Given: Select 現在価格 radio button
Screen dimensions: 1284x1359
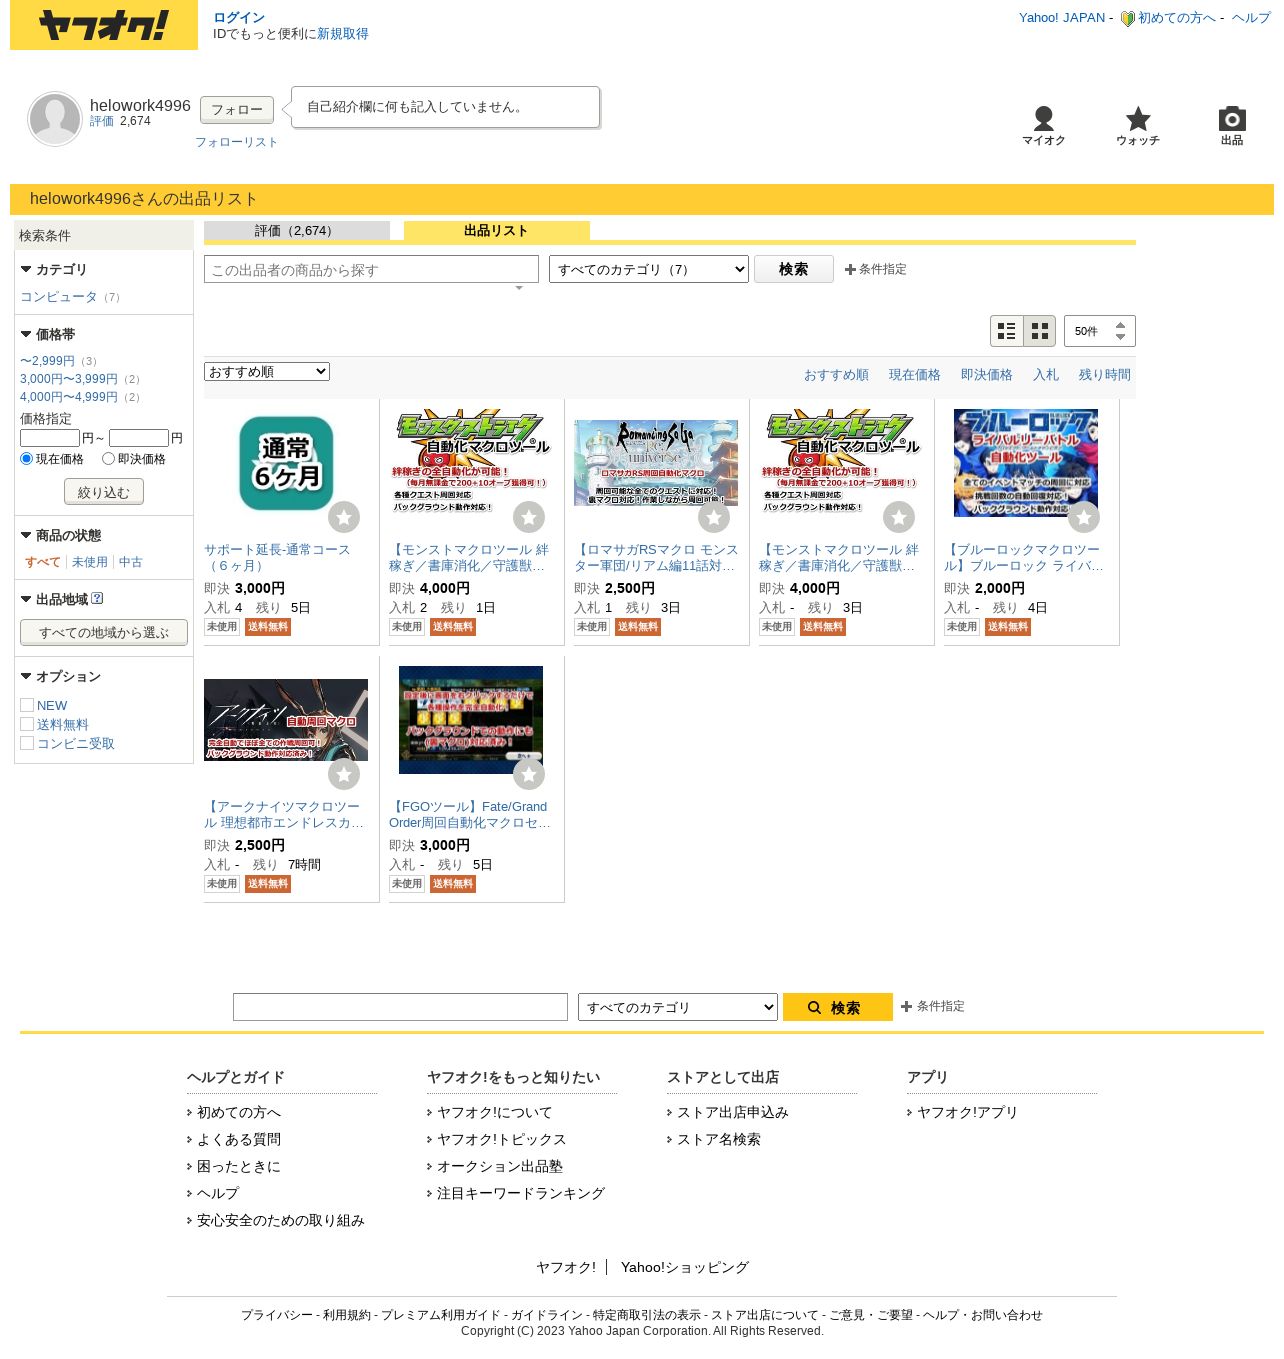Looking at the screenshot, I should coord(27,459).
